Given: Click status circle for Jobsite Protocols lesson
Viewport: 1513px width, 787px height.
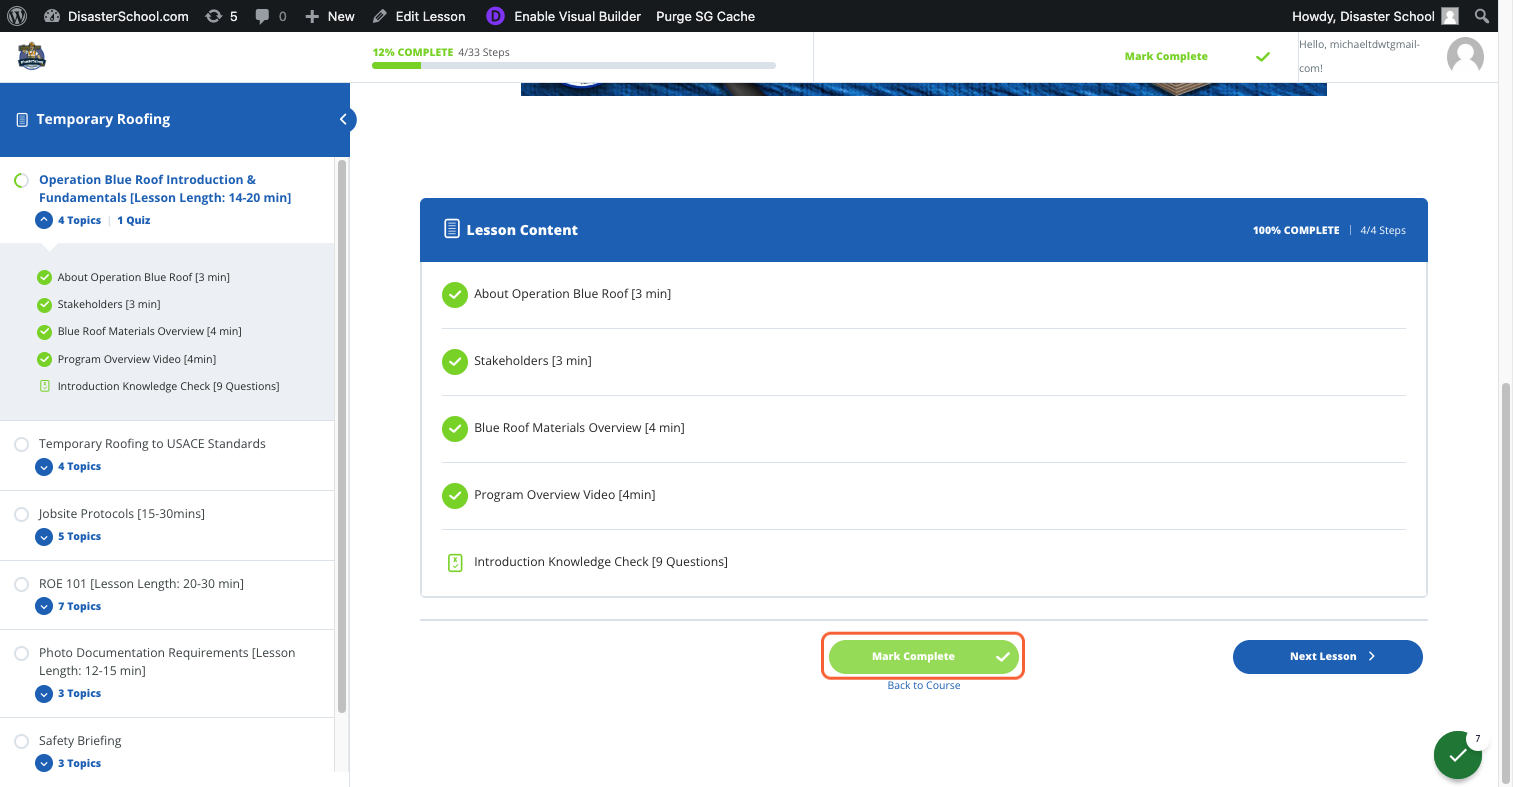Looking at the screenshot, I should tap(21, 514).
